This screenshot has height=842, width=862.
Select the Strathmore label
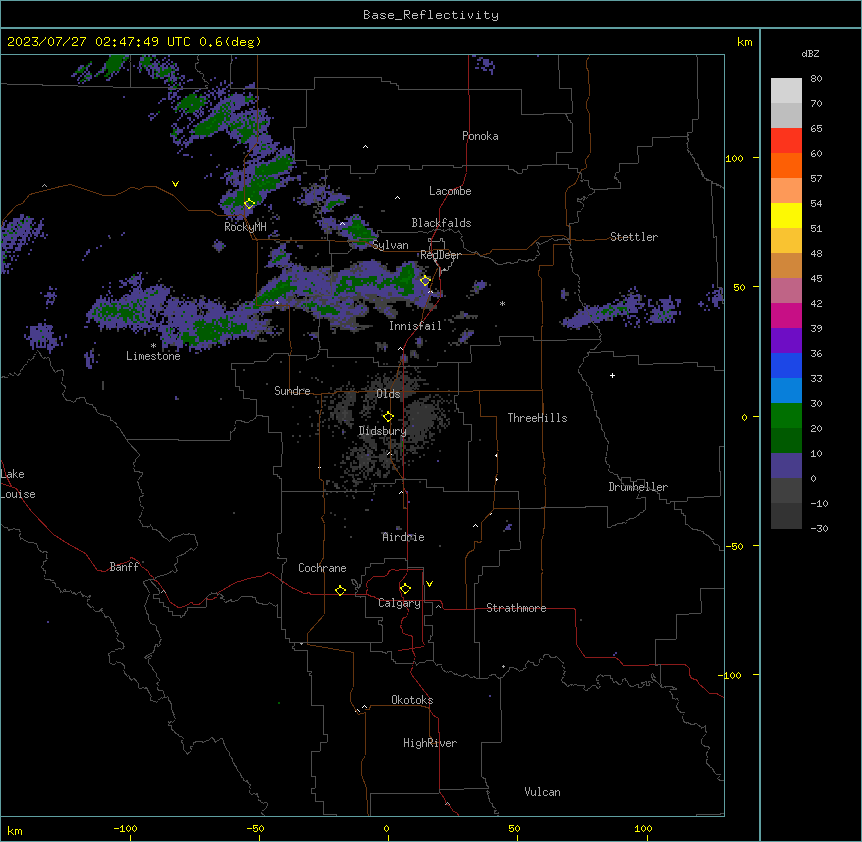pos(516,608)
